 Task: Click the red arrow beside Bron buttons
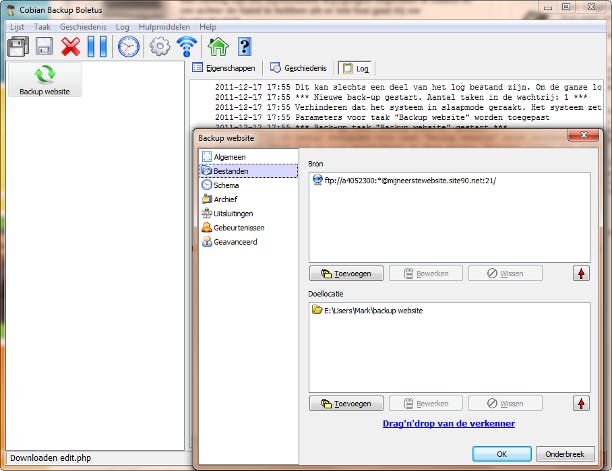tap(581, 274)
